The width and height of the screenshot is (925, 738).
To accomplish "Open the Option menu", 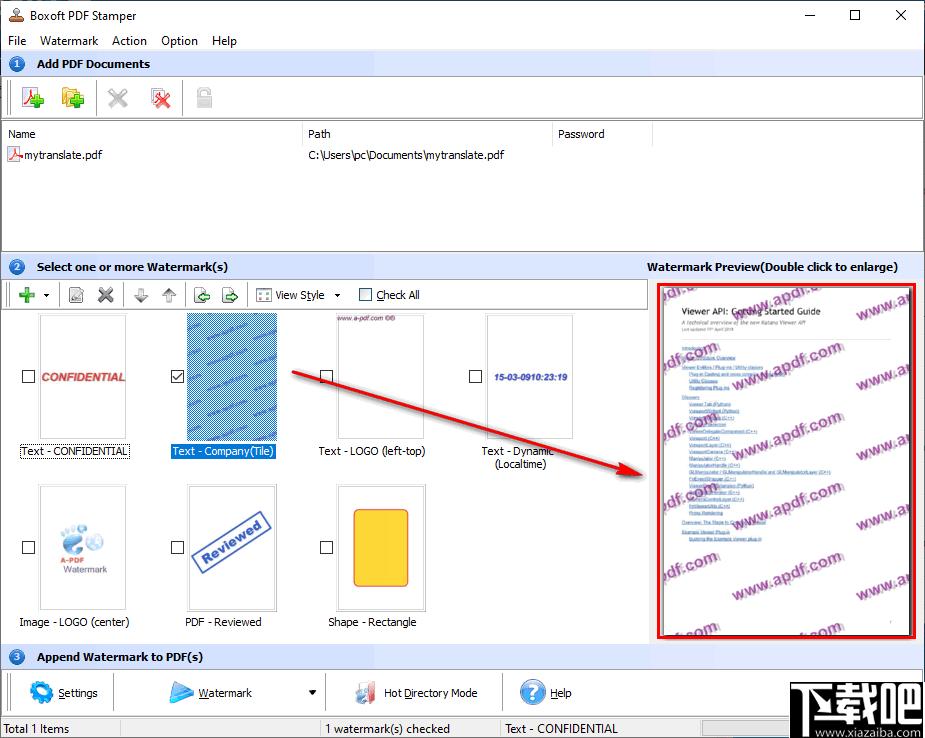I will (x=179, y=41).
